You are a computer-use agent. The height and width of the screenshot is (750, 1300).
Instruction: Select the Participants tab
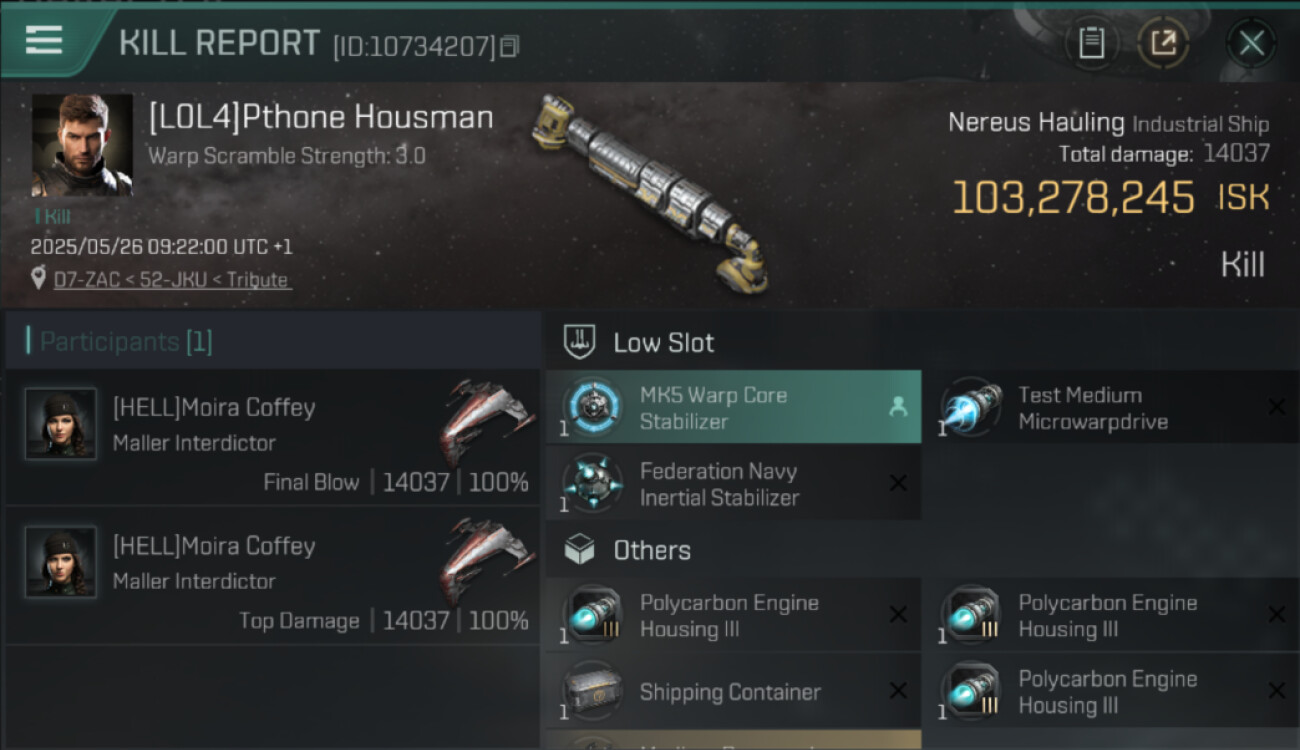[126, 342]
